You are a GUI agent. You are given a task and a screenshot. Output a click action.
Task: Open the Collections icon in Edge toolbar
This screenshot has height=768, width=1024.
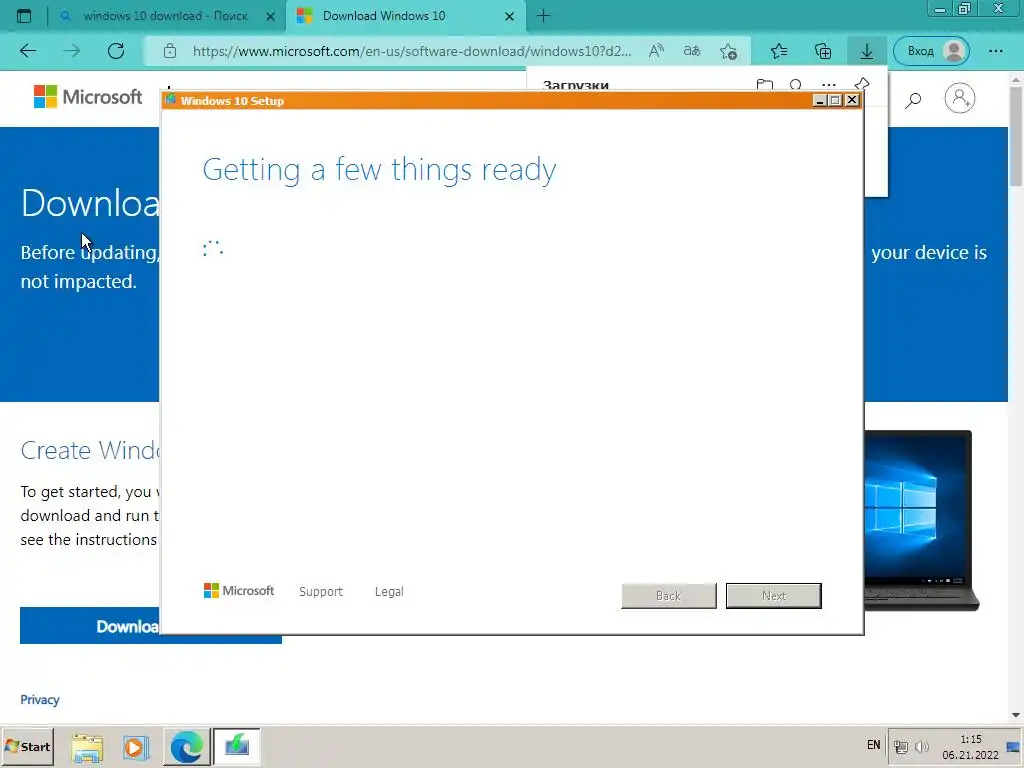pos(823,51)
